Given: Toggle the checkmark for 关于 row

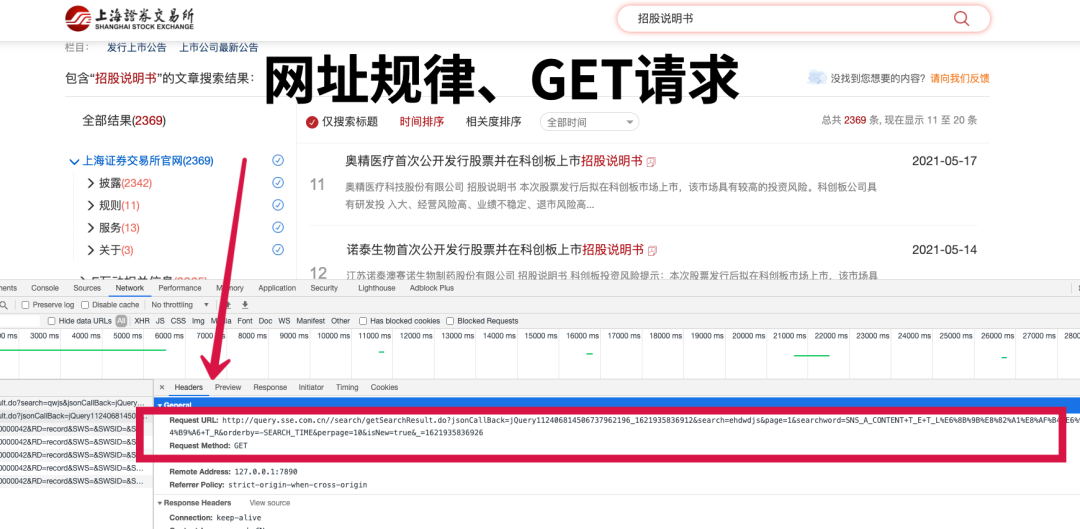Looking at the screenshot, I should [278, 249].
